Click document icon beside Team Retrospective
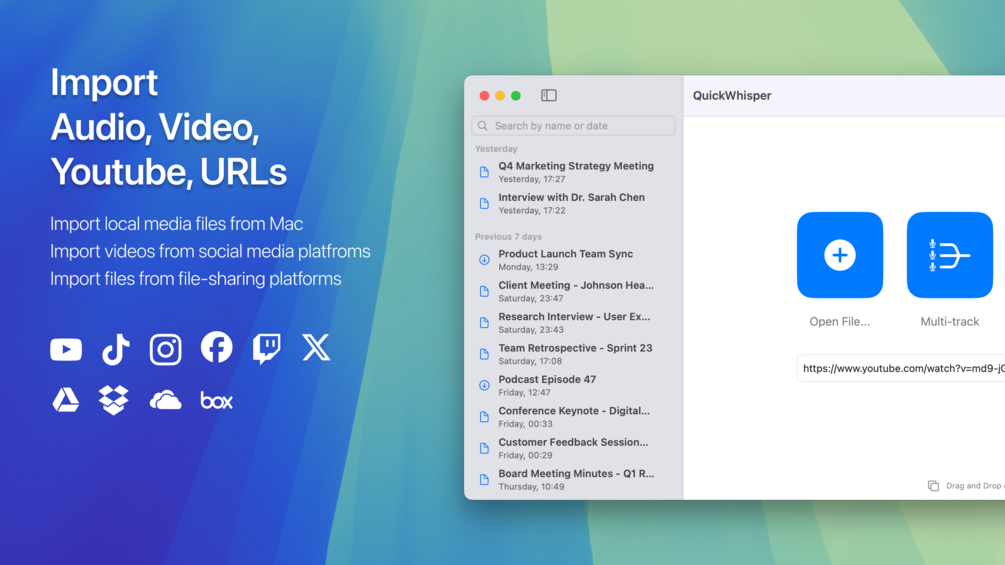 (485, 354)
